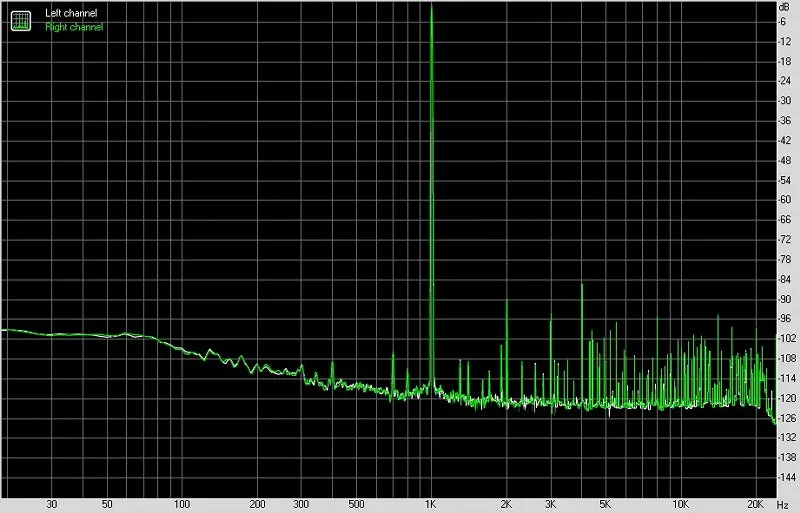This screenshot has width=800, height=513.
Task: Click the -6 dB axis label
Action: click(782, 21)
